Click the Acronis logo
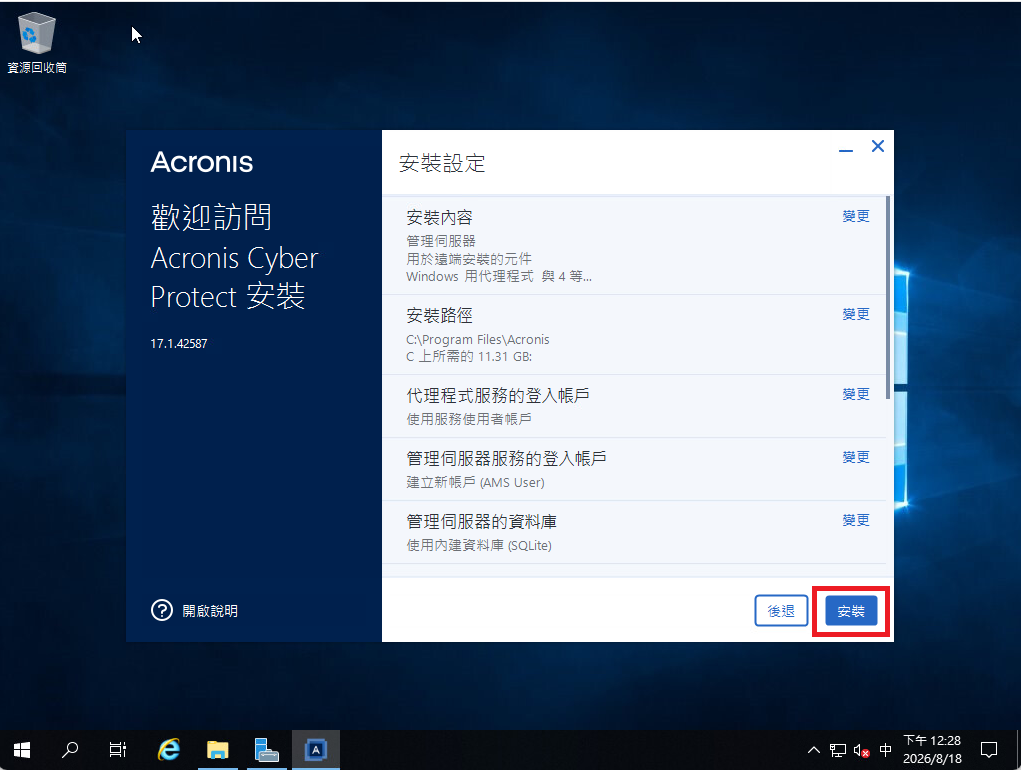Screen dimensions: 1021x770 (201, 162)
